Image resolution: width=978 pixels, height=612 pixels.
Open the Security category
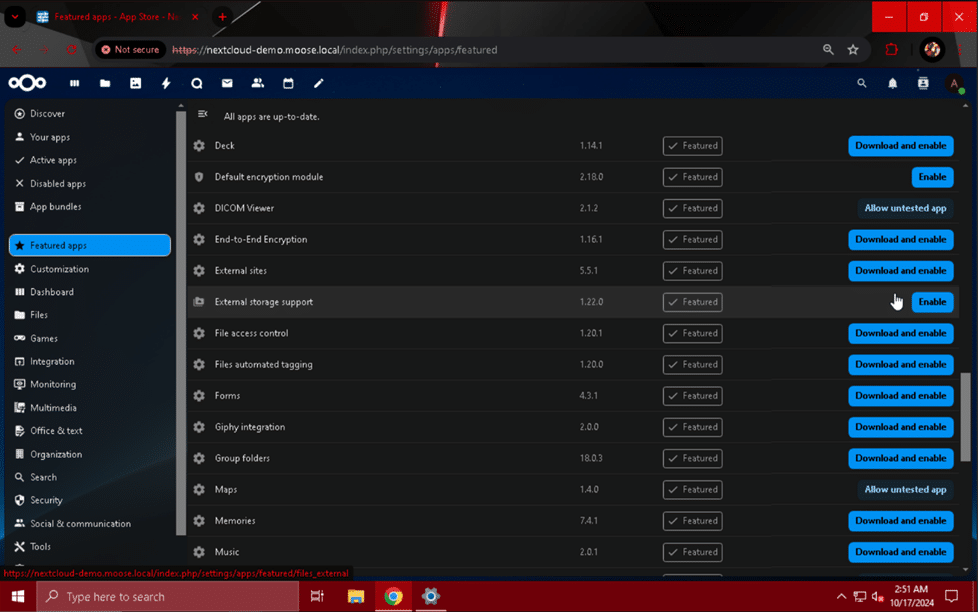(x=90, y=500)
